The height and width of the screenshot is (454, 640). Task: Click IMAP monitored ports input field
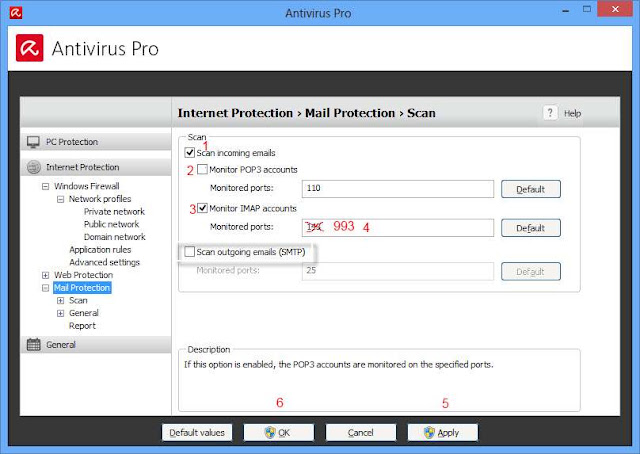tap(398, 227)
